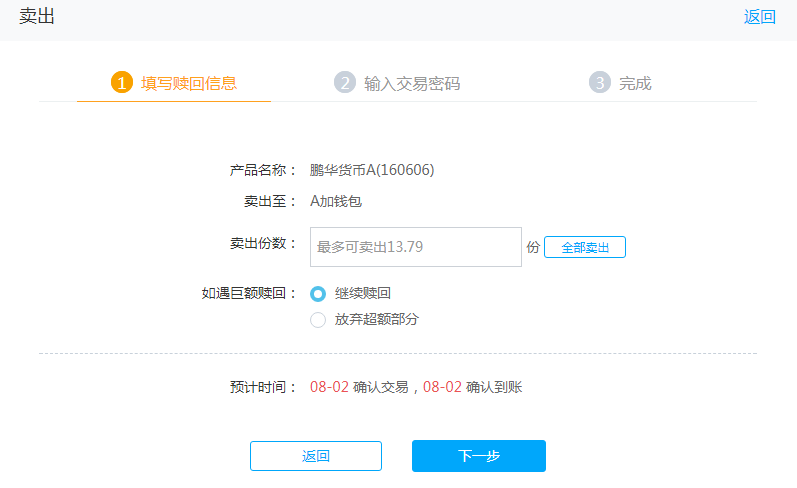Focus the 卖出份数 input field
The height and width of the screenshot is (488, 797).
coord(416,247)
